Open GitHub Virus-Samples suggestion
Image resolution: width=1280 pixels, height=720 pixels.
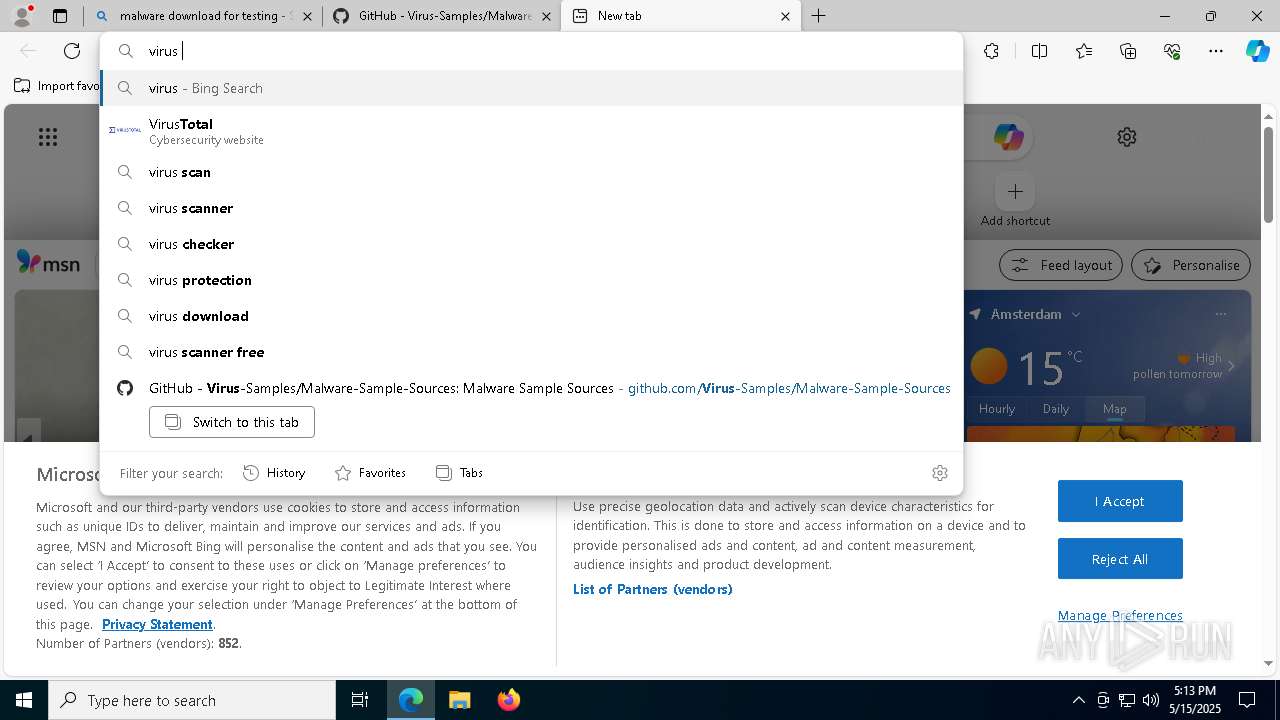click(x=531, y=388)
